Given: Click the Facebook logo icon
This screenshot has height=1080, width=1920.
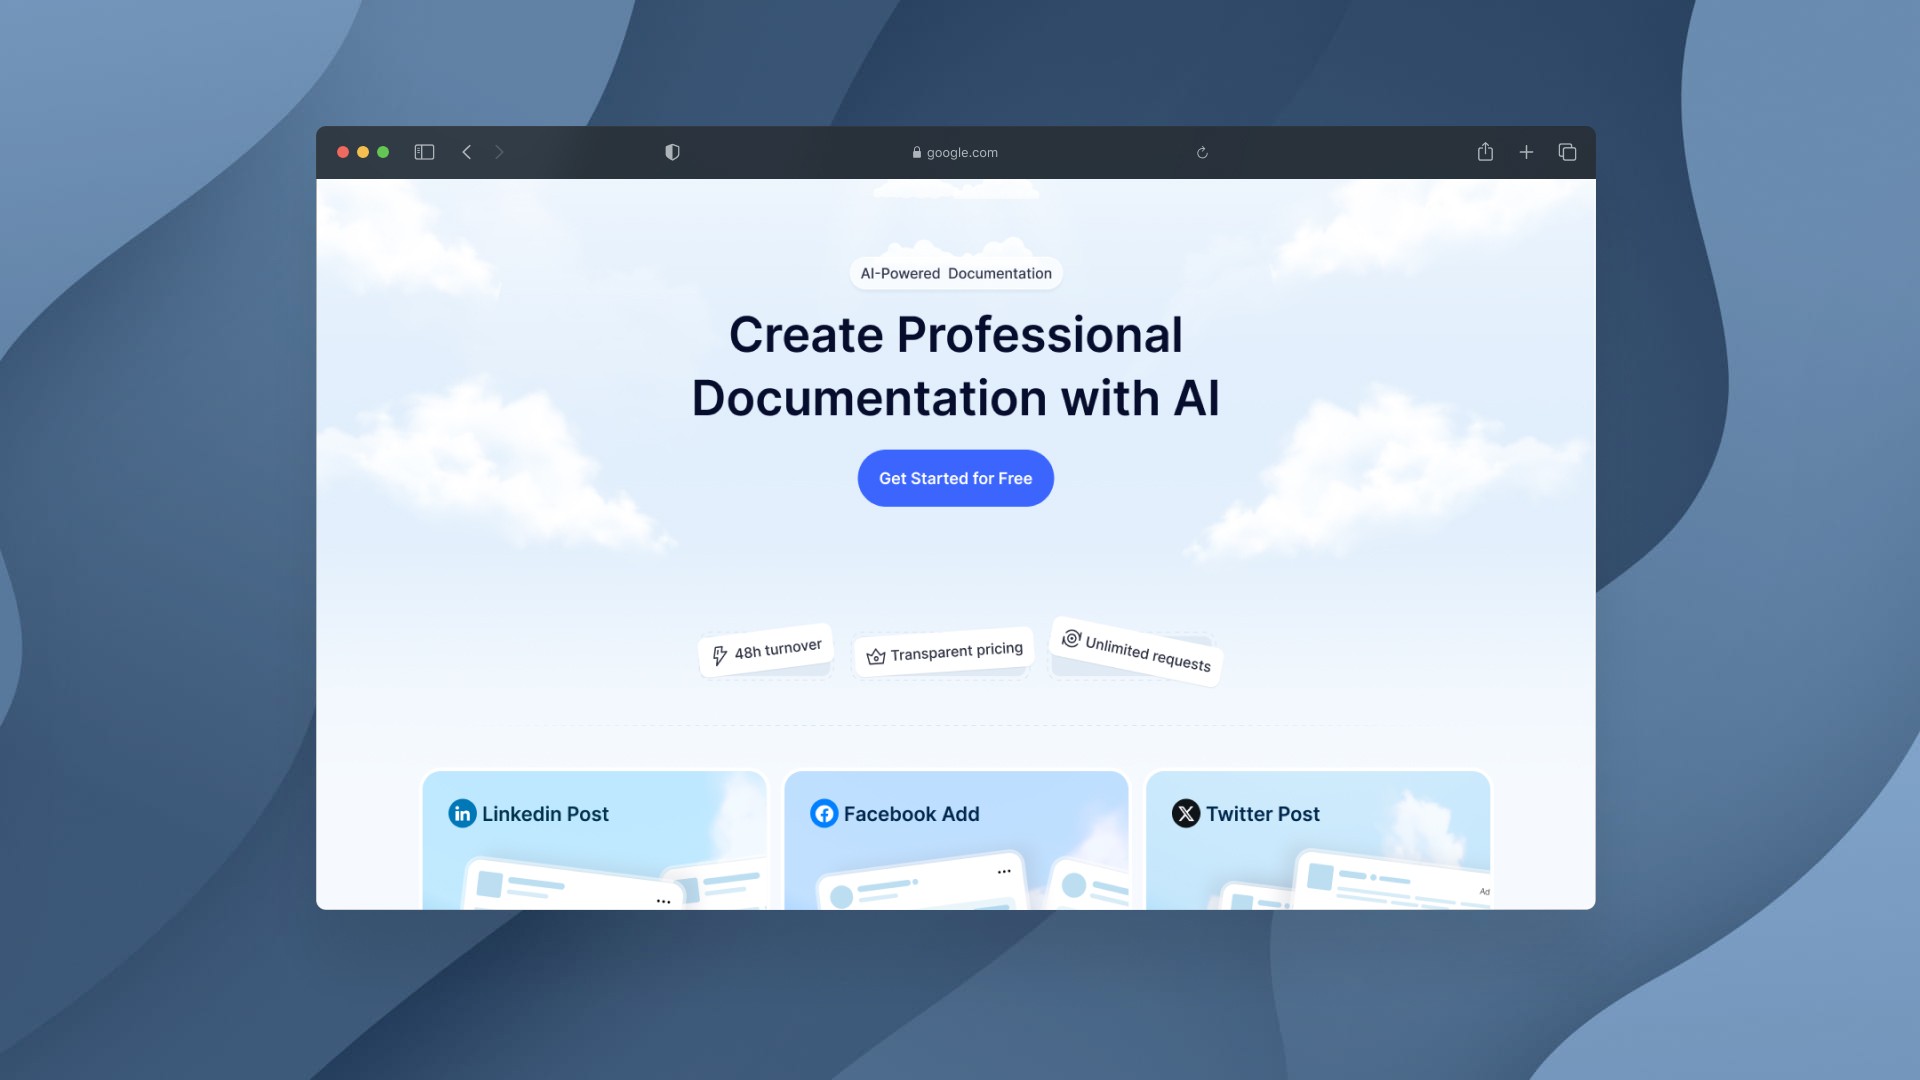Looking at the screenshot, I should [823, 814].
